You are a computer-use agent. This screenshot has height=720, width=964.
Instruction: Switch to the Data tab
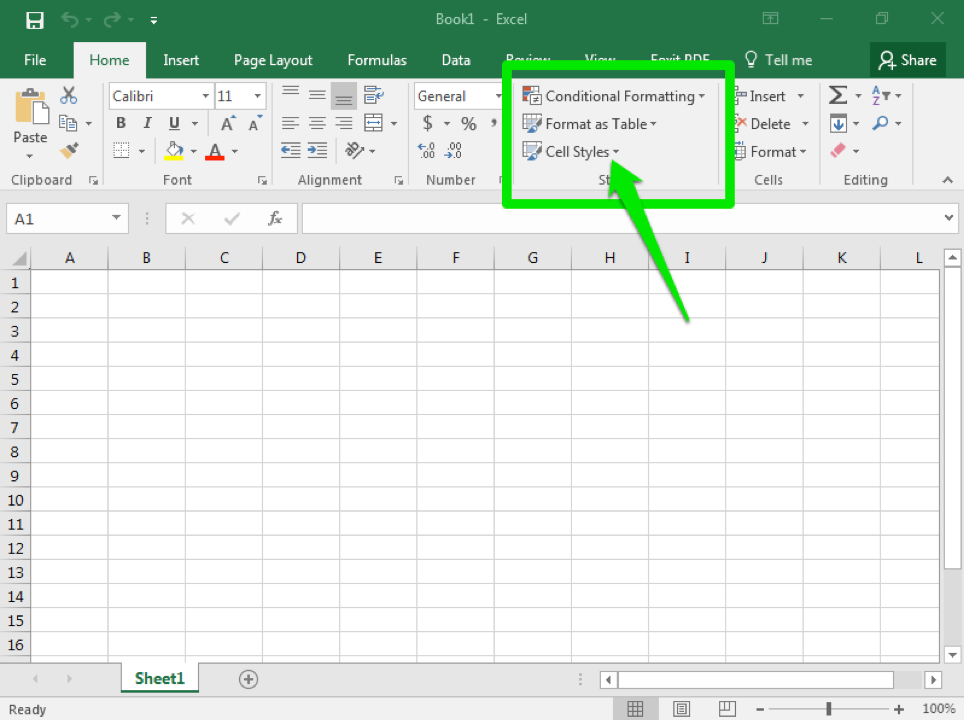pos(456,60)
